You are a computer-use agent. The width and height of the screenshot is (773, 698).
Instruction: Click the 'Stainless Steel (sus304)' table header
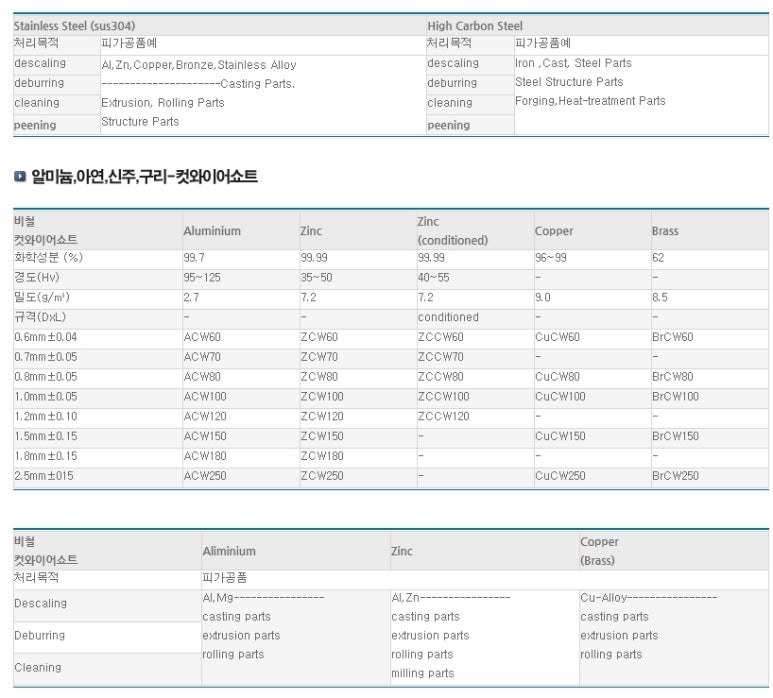click(74, 26)
